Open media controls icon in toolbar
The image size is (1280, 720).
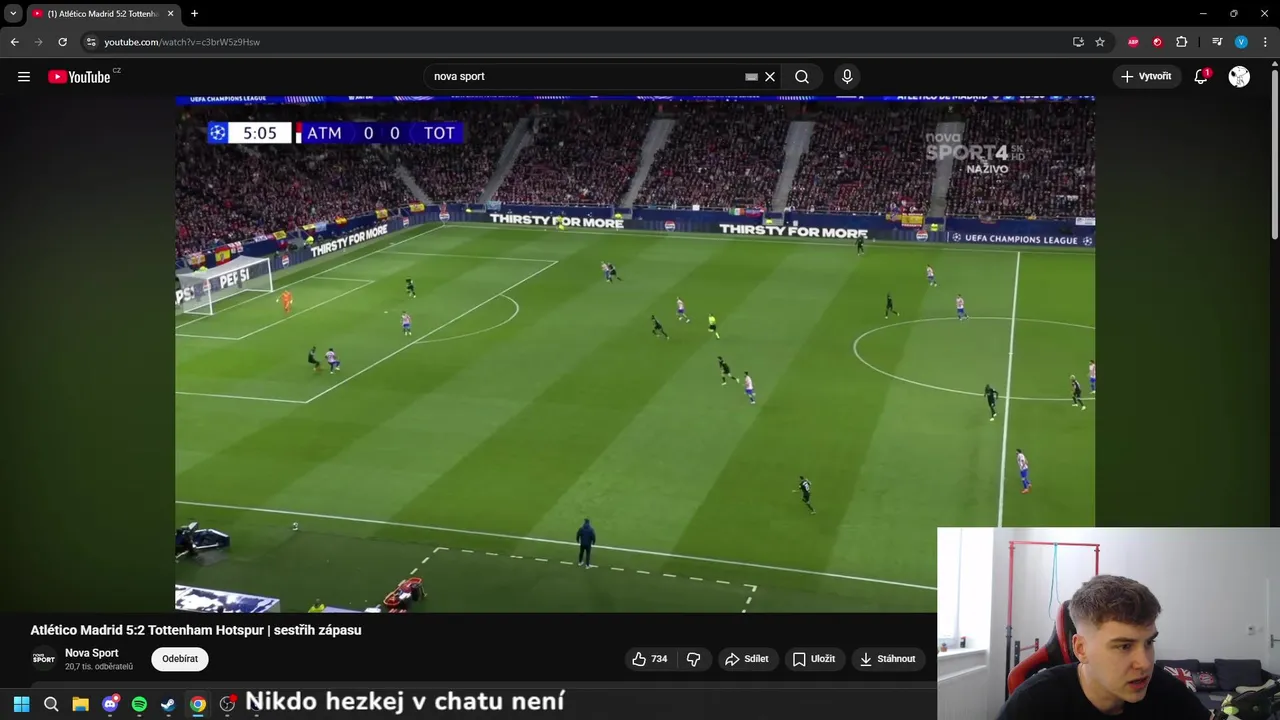pyautogui.click(x=1217, y=42)
